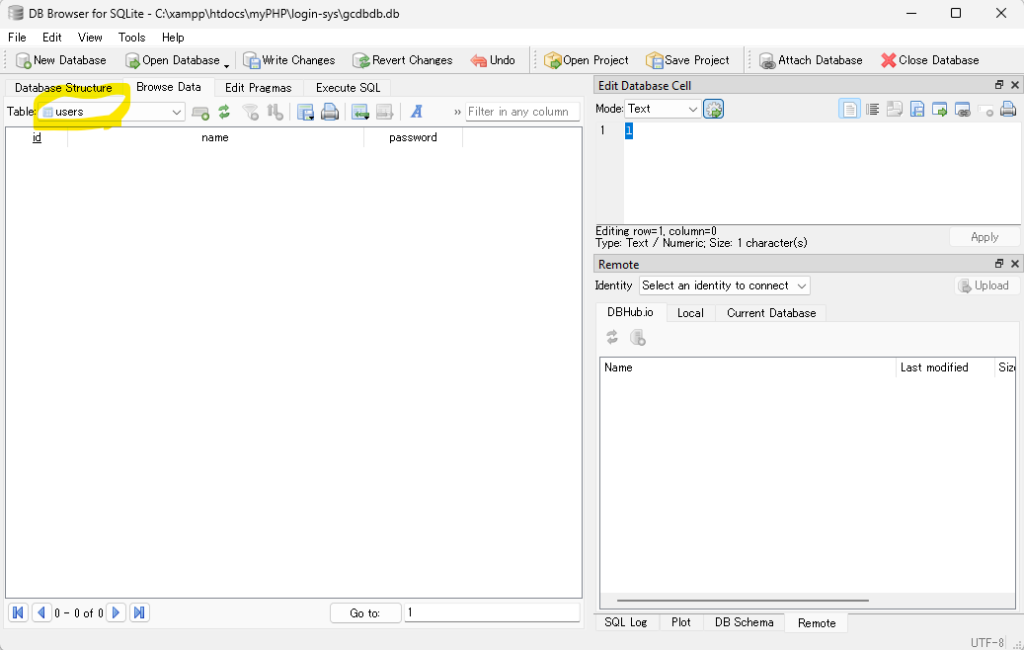
Task: Click Write Changes in the toolbar
Action: pyautogui.click(x=288, y=60)
